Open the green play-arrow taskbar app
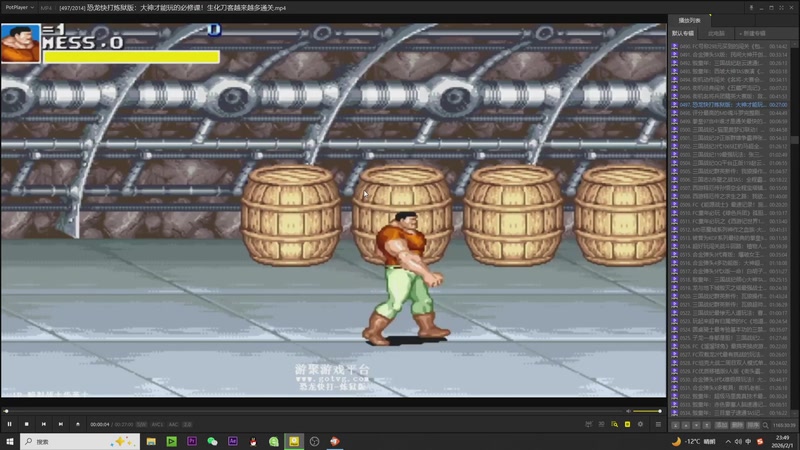 pyautogui.click(x=171, y=441)
